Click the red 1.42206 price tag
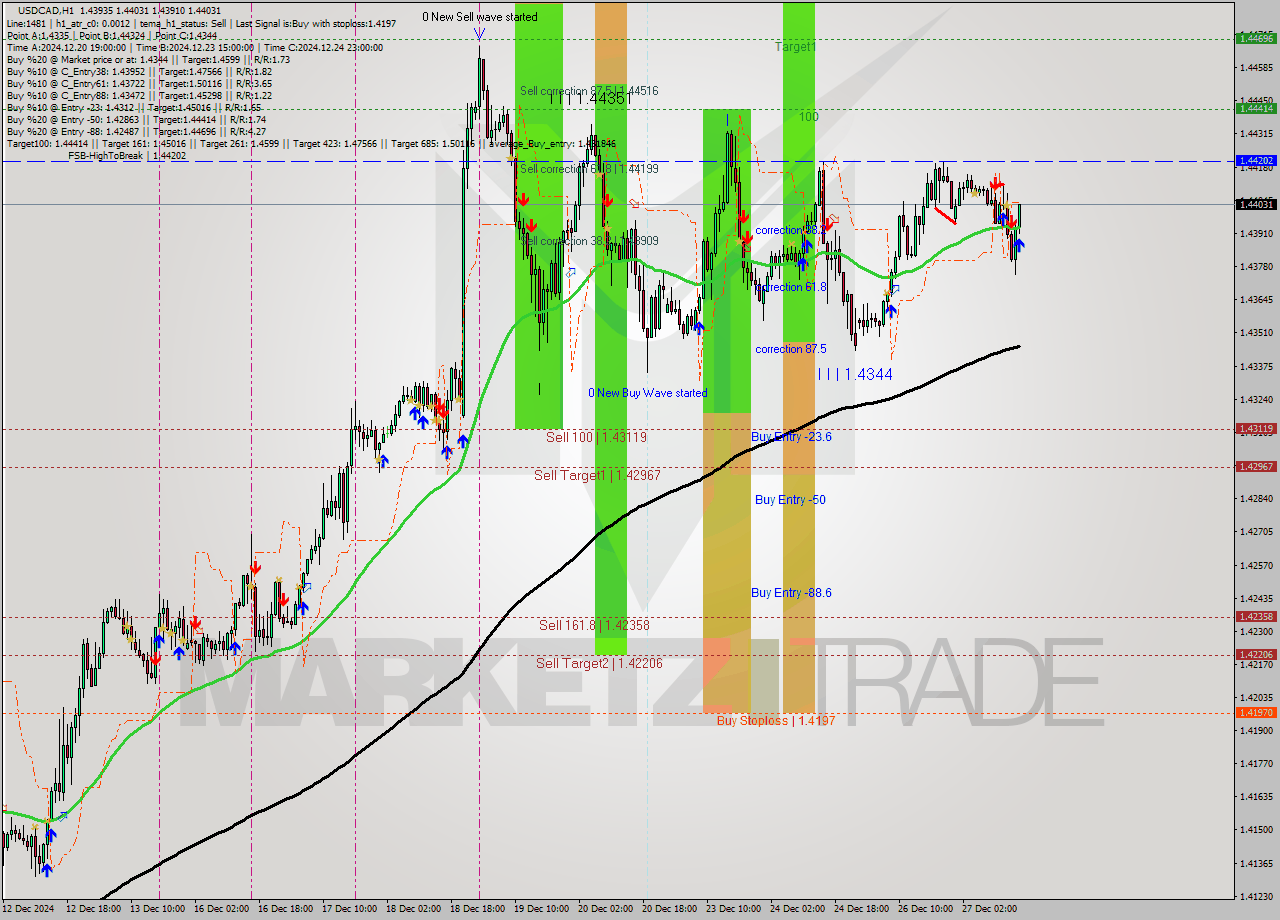The width and height of the screenshot is (1280, 920). (x=1255, y=654)
